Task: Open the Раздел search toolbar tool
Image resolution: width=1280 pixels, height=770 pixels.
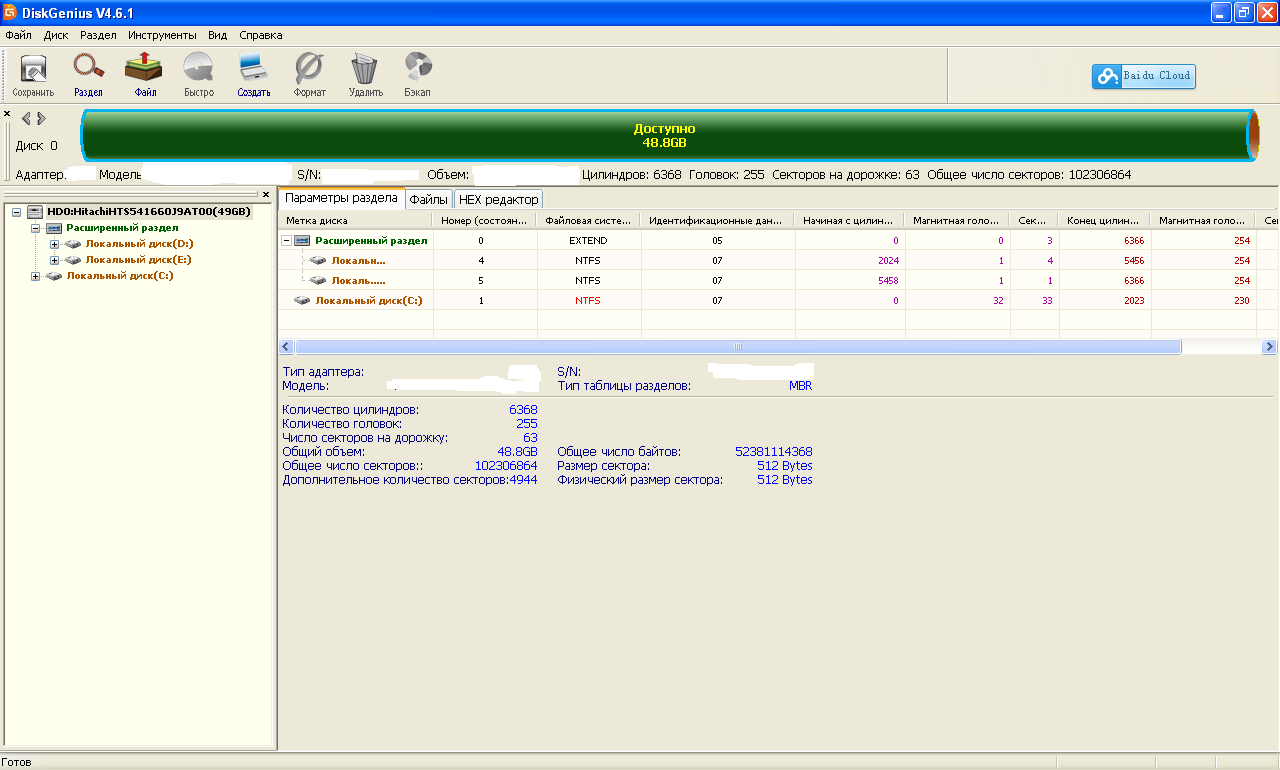Action: click(88, 75)
